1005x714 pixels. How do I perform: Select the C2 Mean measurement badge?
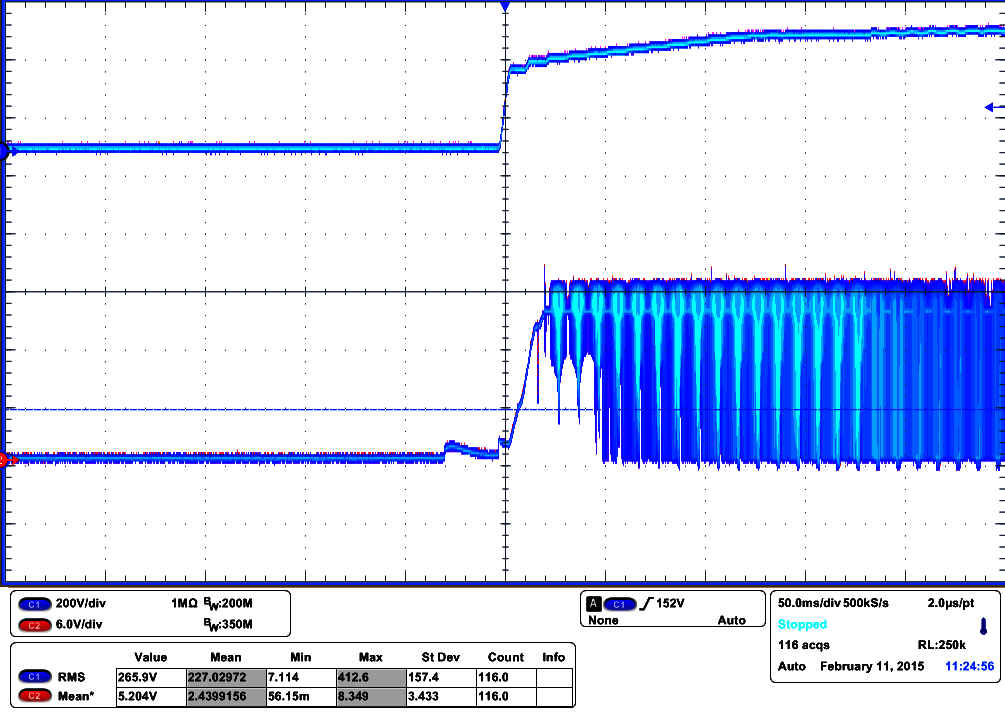34,695
